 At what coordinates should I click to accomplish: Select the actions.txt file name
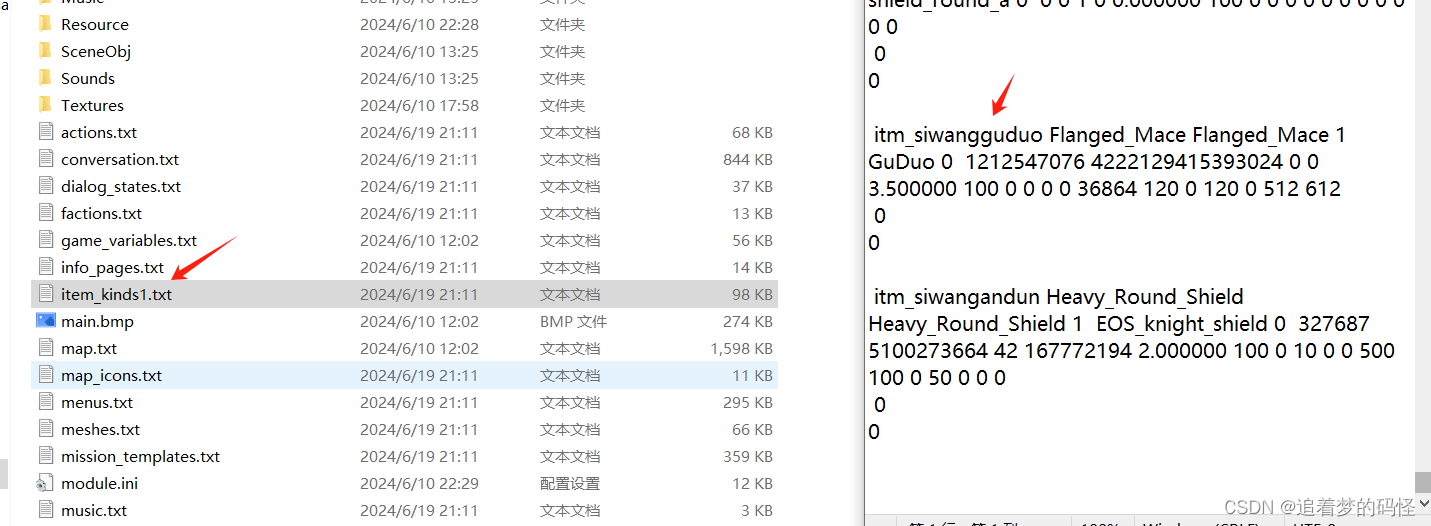pos(99,132)
